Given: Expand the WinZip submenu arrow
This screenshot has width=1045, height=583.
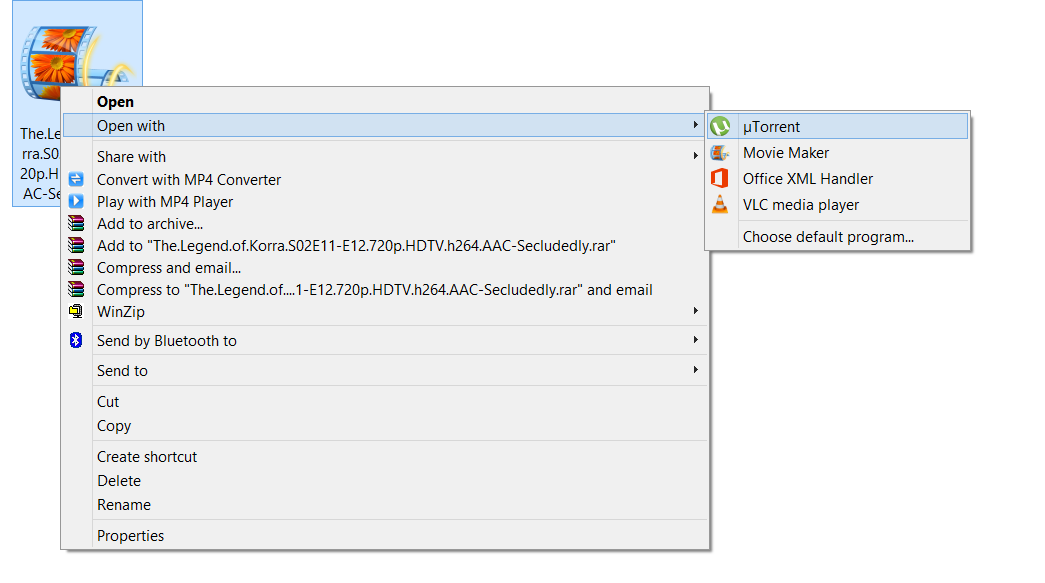Looking at the screenshot, I should (695, 310).
